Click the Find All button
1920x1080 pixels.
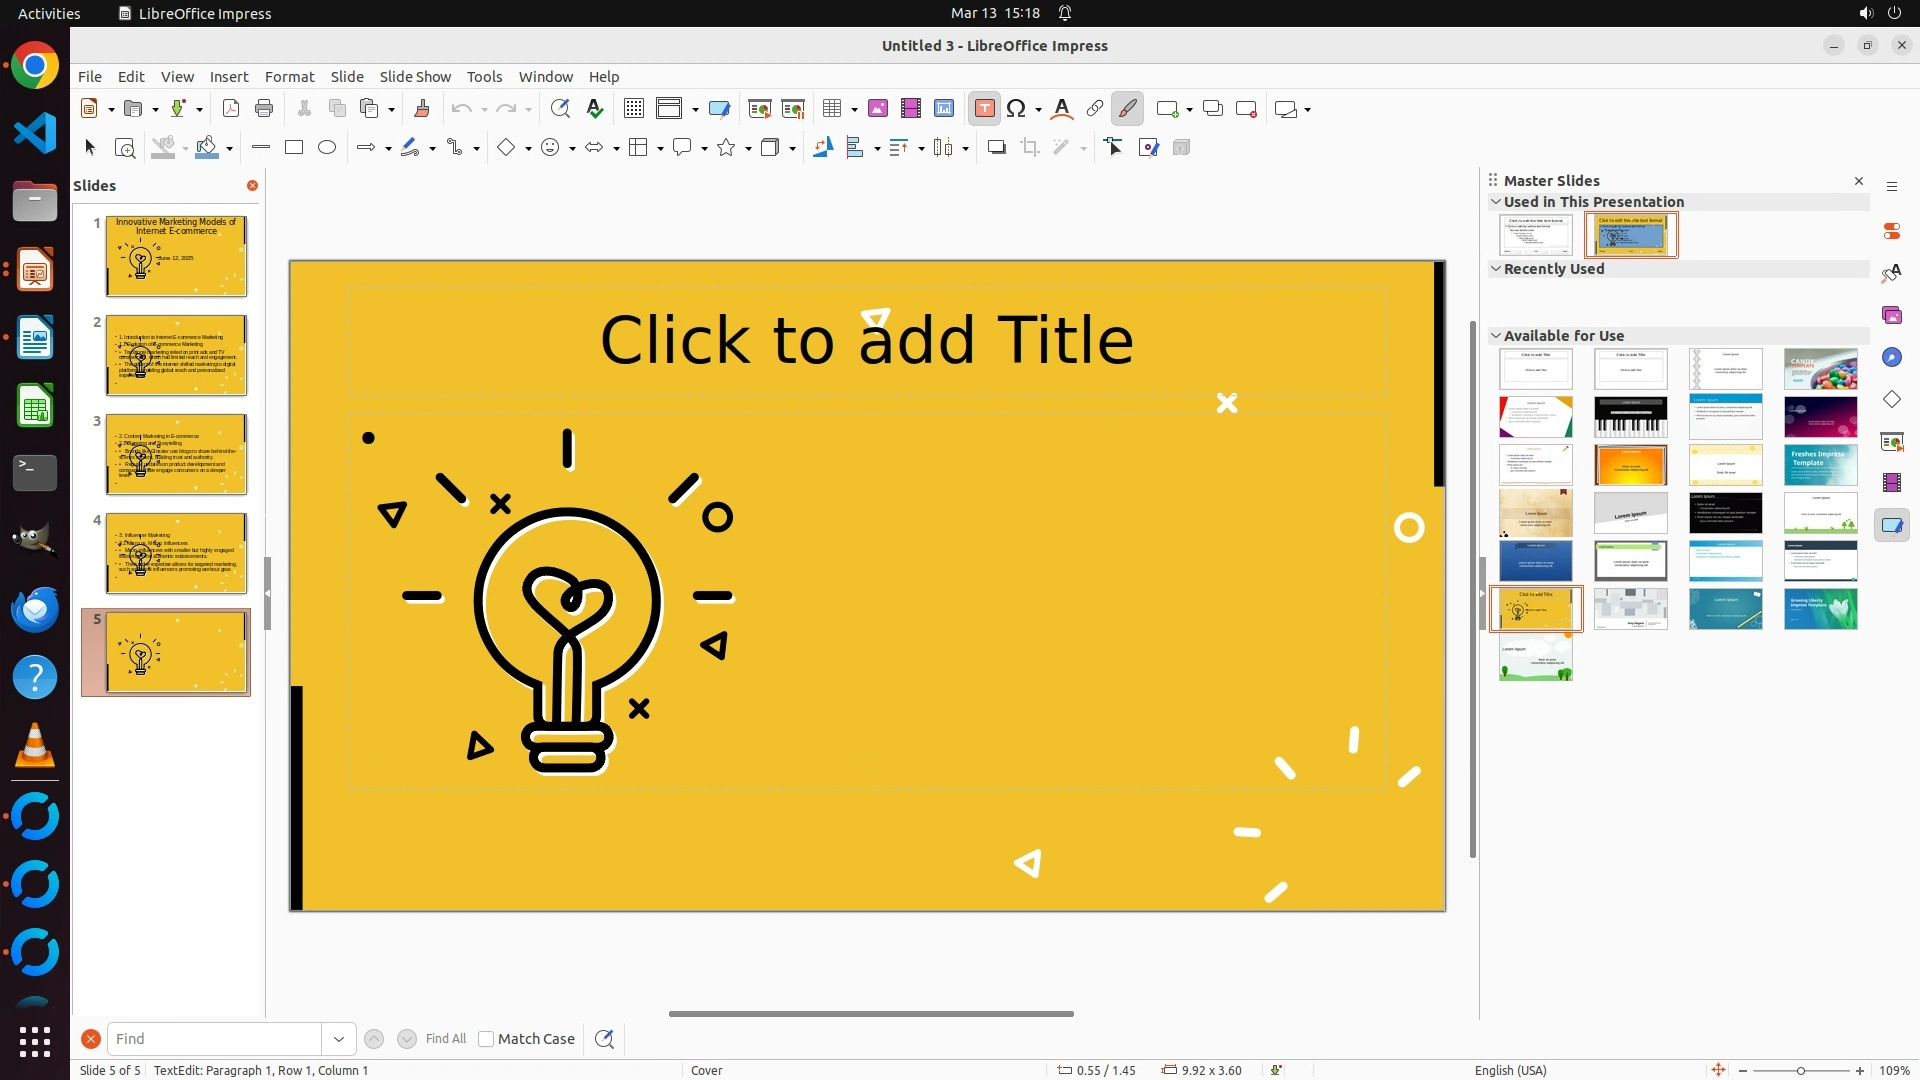click(445, 1039)
